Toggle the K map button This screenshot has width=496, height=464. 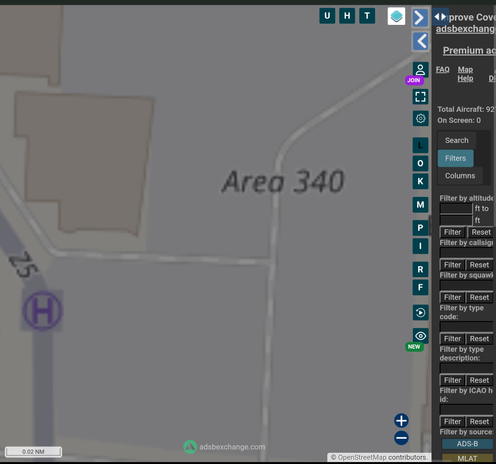pyautogui.click(x=420, y=181)
